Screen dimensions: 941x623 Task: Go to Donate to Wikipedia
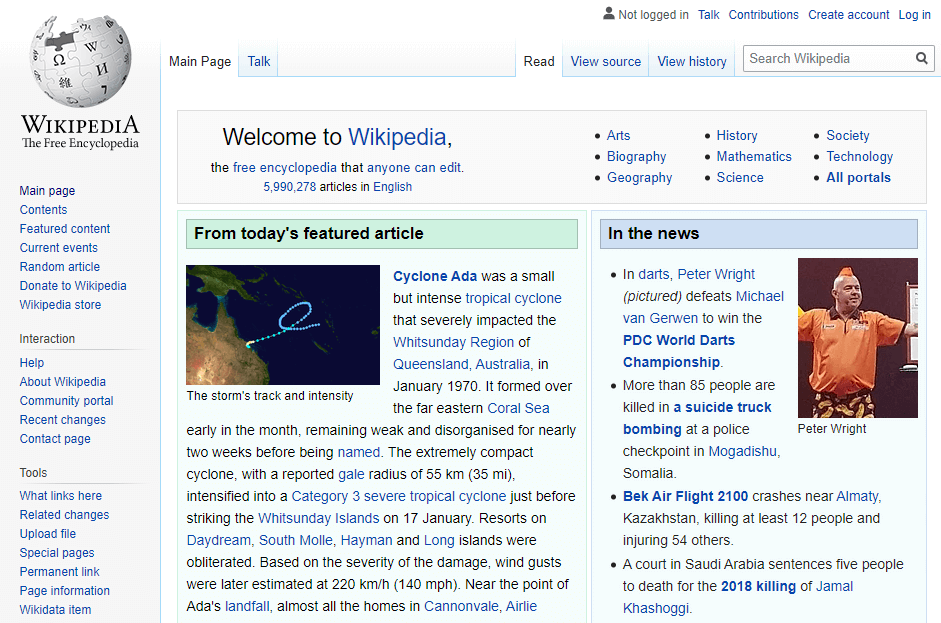point(73,285)
